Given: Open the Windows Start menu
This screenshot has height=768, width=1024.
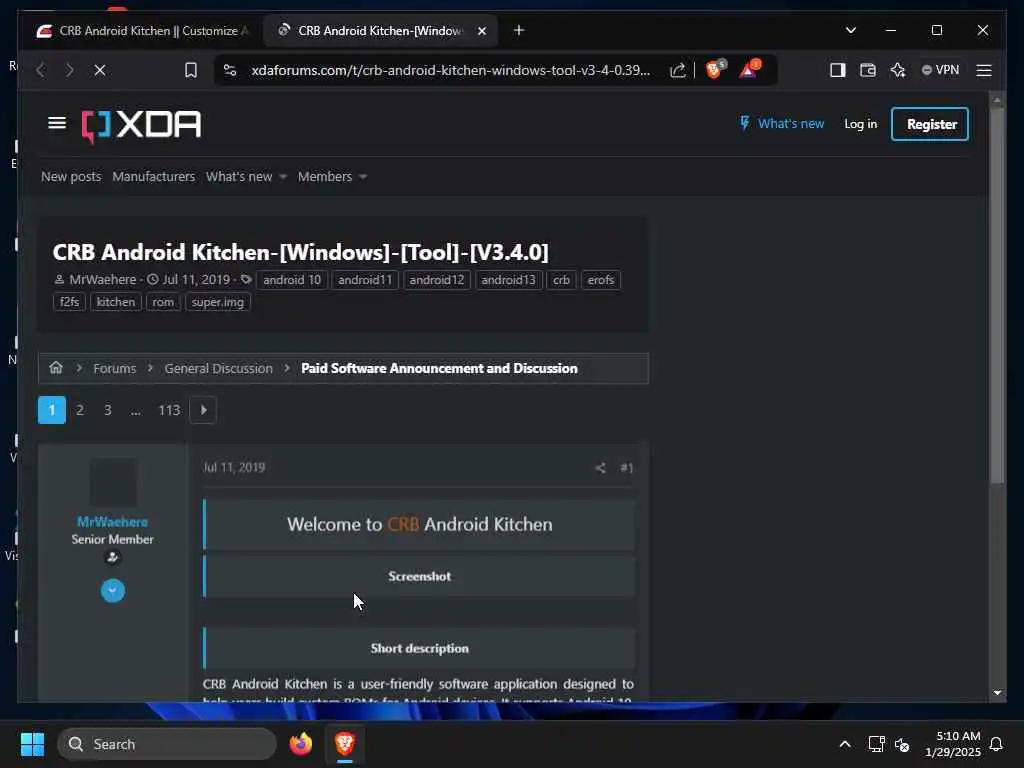Looking at the screenshot, I should (x=32, y=744).
